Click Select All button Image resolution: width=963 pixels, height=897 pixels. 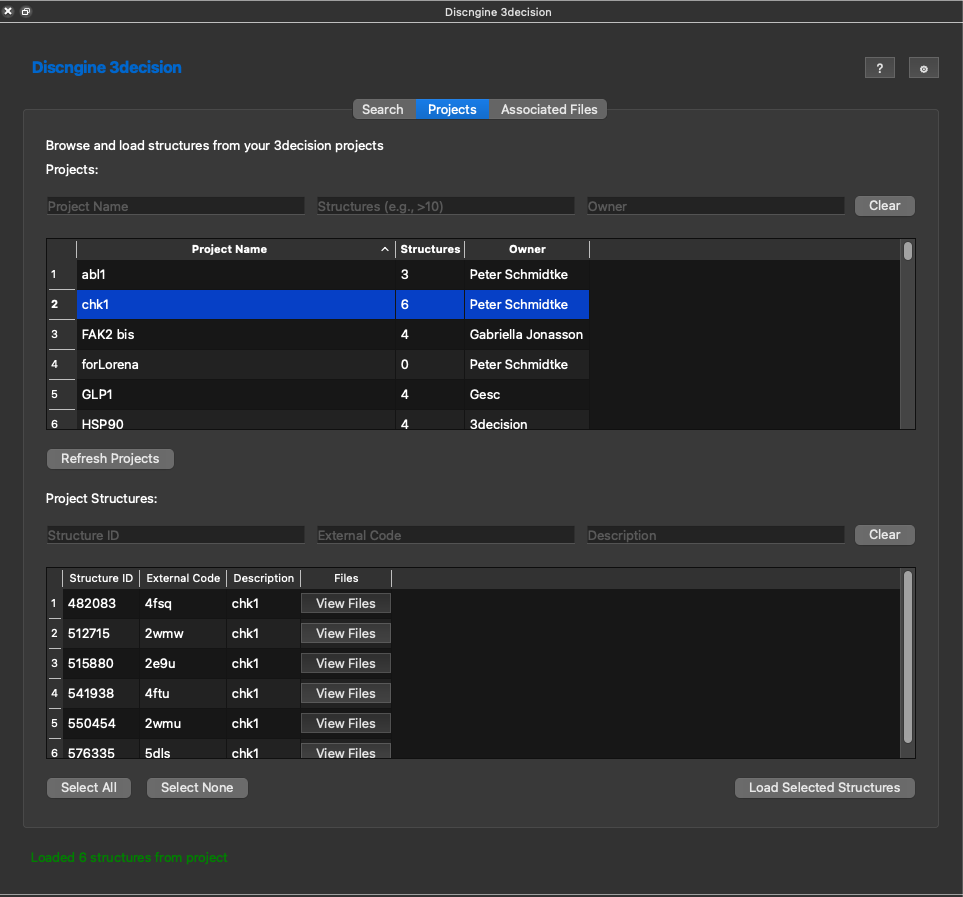89,788
